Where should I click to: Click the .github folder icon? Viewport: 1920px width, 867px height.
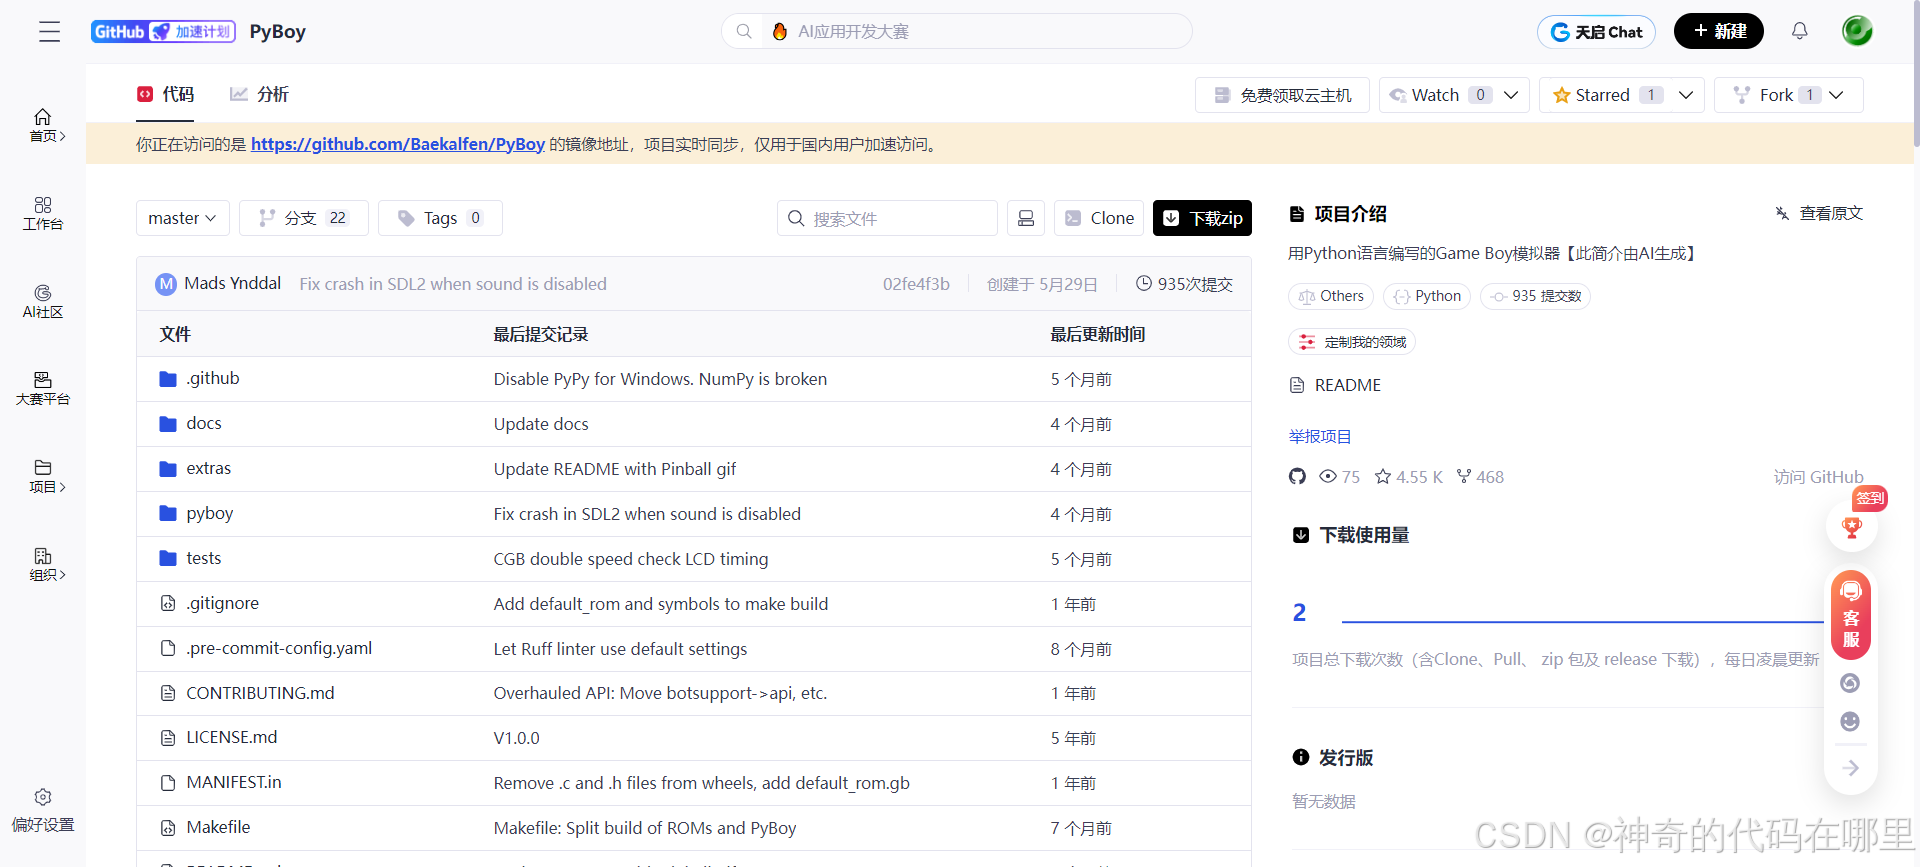(168, 379)
